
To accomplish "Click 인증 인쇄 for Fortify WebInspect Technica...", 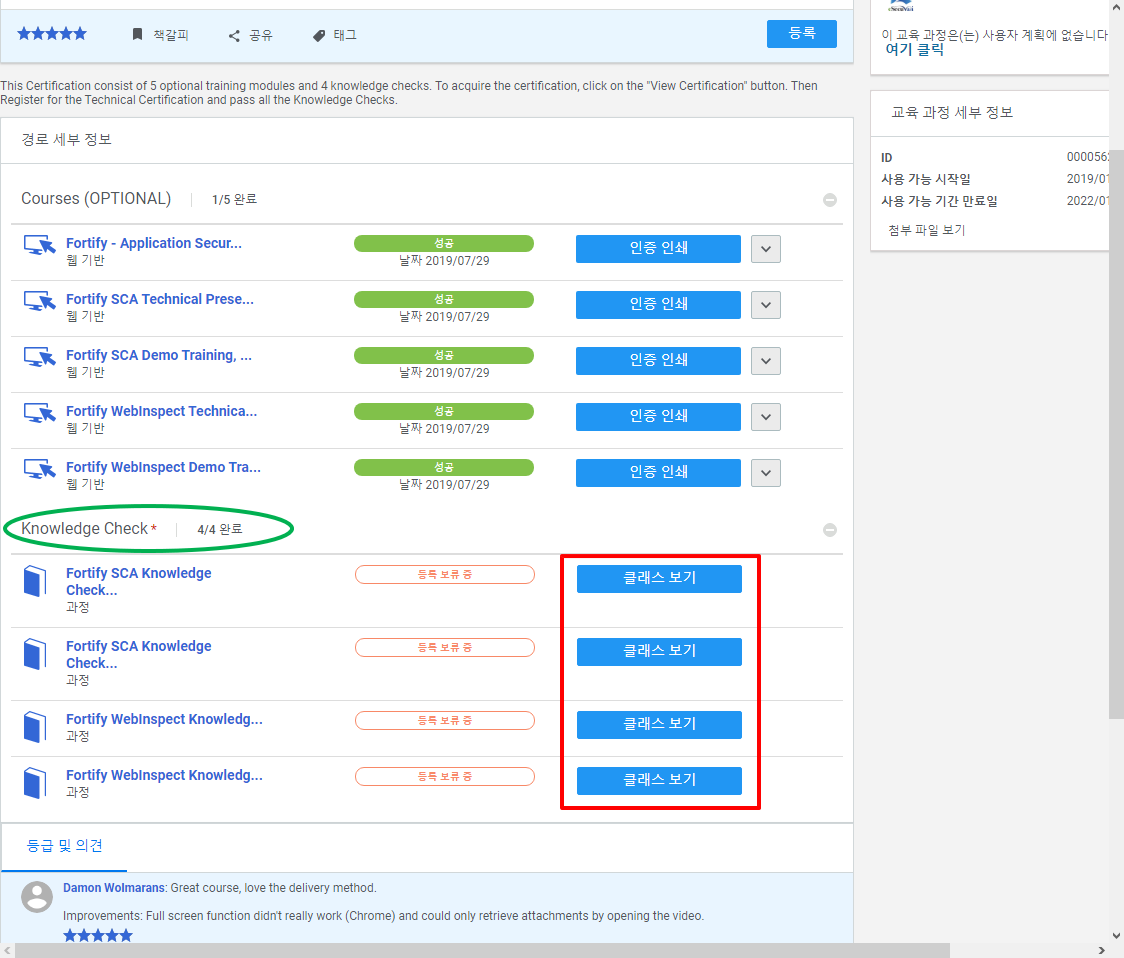I will (x=658, y=417).
